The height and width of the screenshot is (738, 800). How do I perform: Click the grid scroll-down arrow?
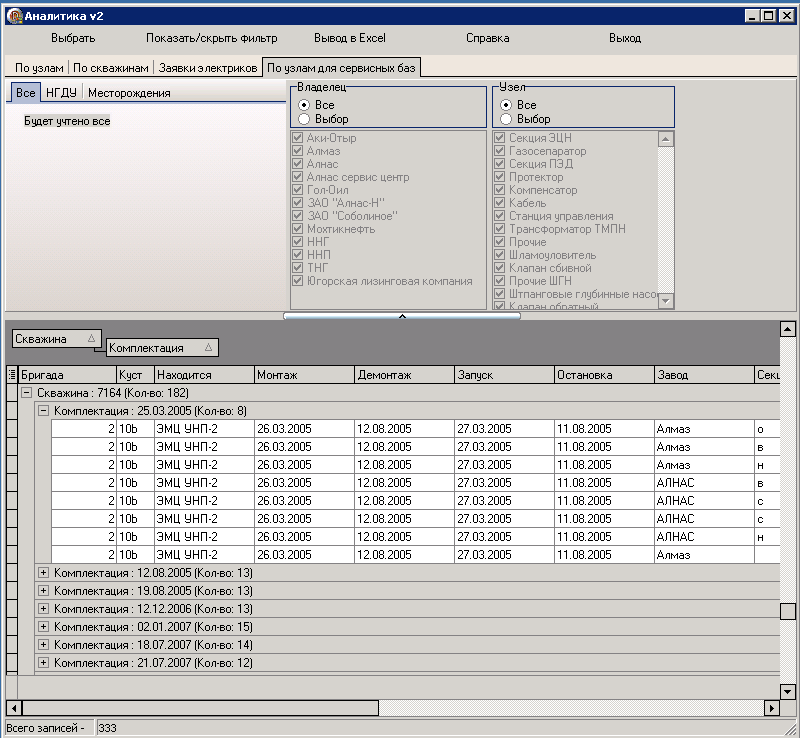(788, 692)
